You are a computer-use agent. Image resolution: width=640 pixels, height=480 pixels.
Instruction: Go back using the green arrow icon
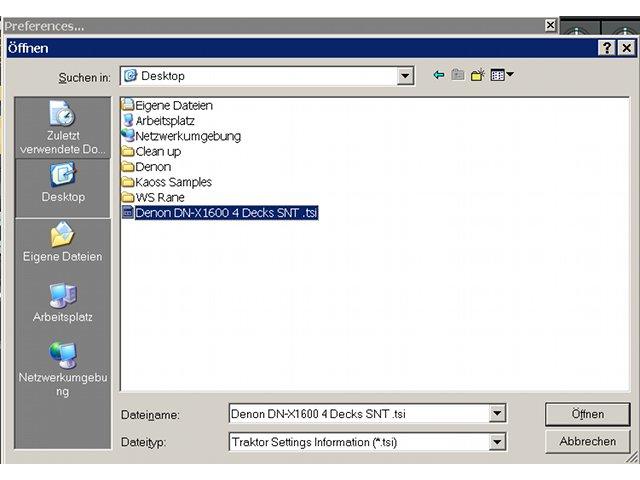pyautogui.click(x=439, y=75)
